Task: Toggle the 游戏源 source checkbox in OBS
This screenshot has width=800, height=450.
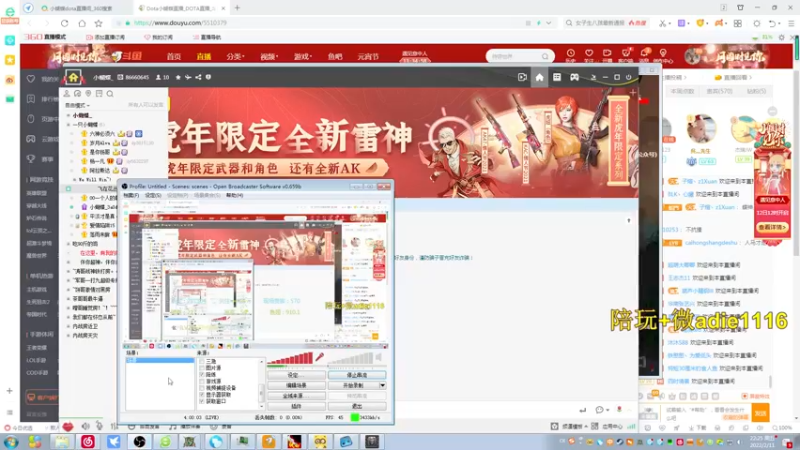Action: coord(202,381)
